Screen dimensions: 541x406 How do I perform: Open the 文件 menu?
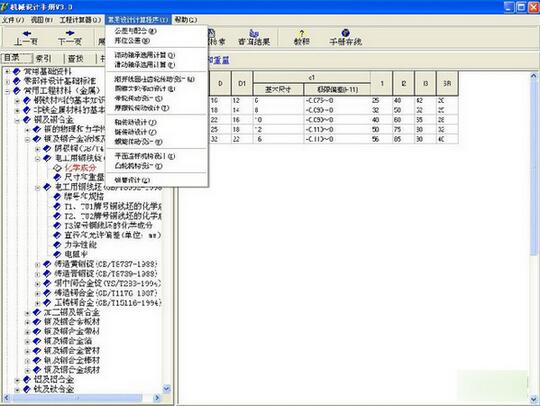(13, 20)
